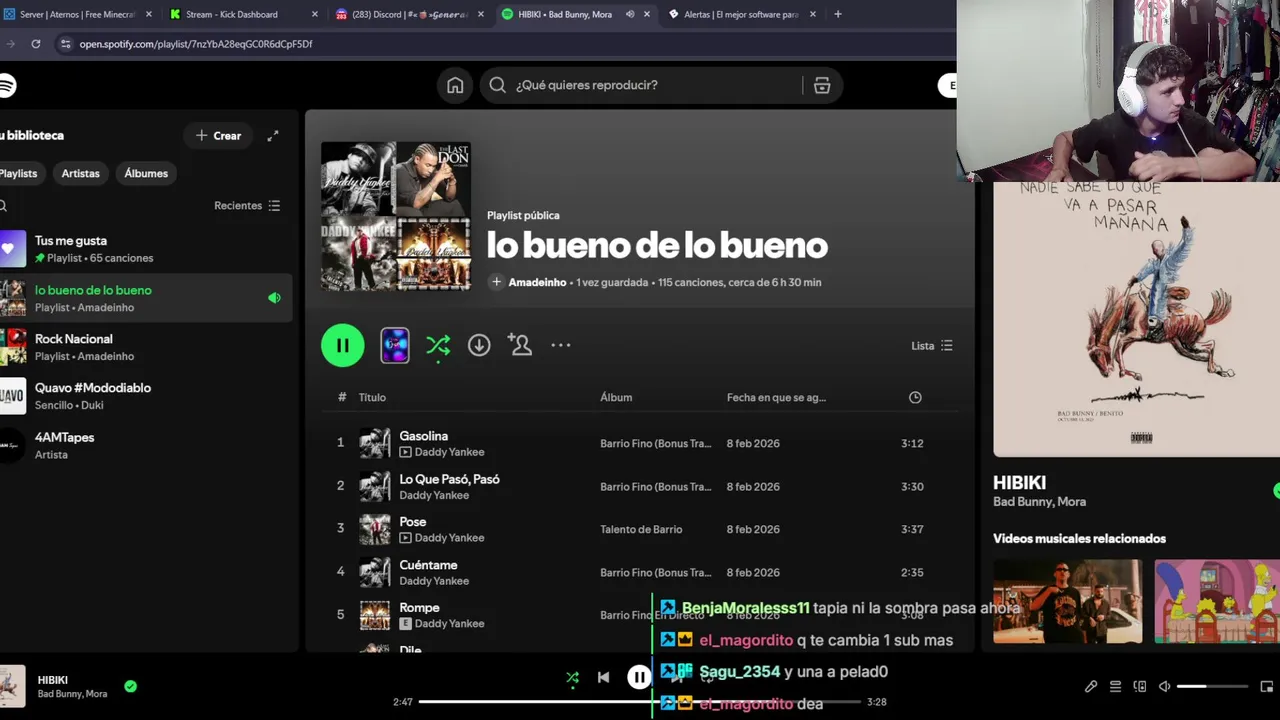The image size is (1280, 720).
Task: Sort tracks by Título column header
Action: [372, 398]
